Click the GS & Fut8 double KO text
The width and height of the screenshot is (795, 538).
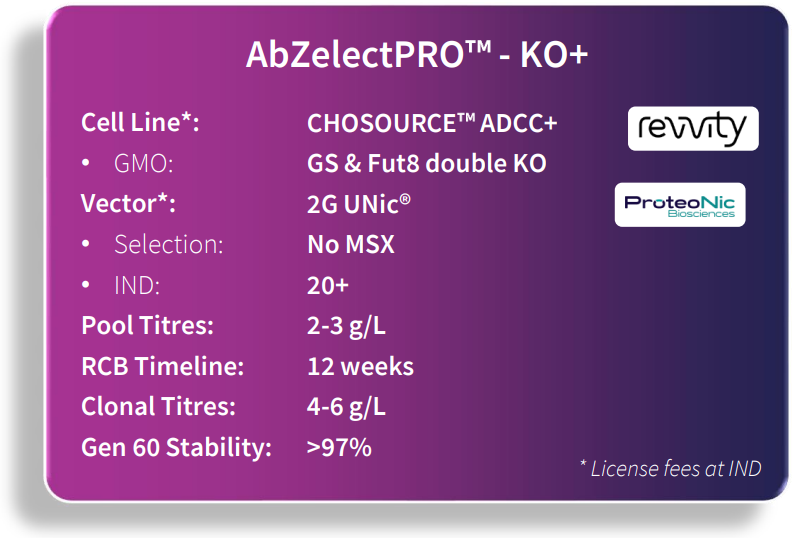[427, 163]
